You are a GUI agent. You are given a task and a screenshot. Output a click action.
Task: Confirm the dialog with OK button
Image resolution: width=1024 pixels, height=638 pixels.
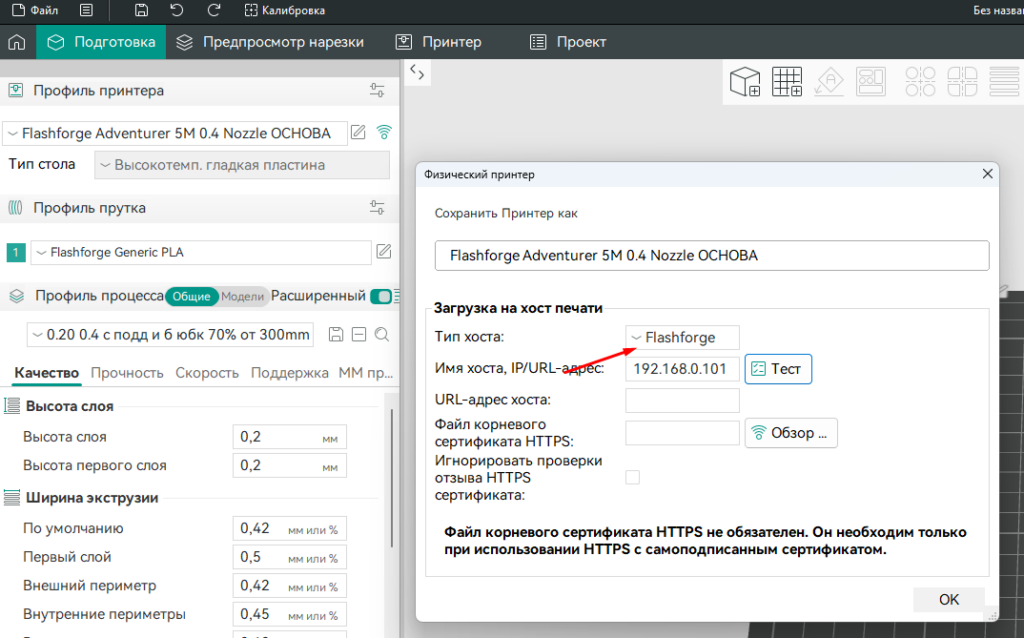948,599
